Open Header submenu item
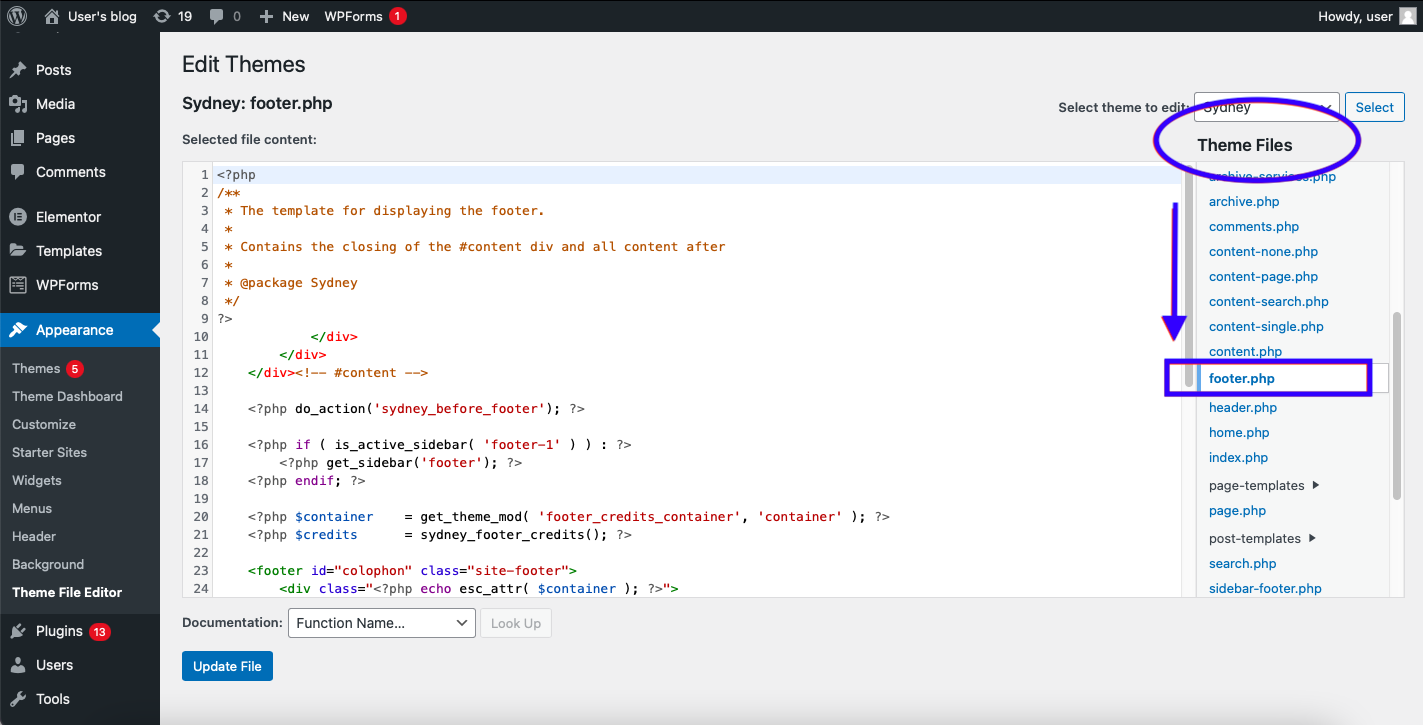Image resolution: width=1423 pixels, height=725 pixels. 34,536
